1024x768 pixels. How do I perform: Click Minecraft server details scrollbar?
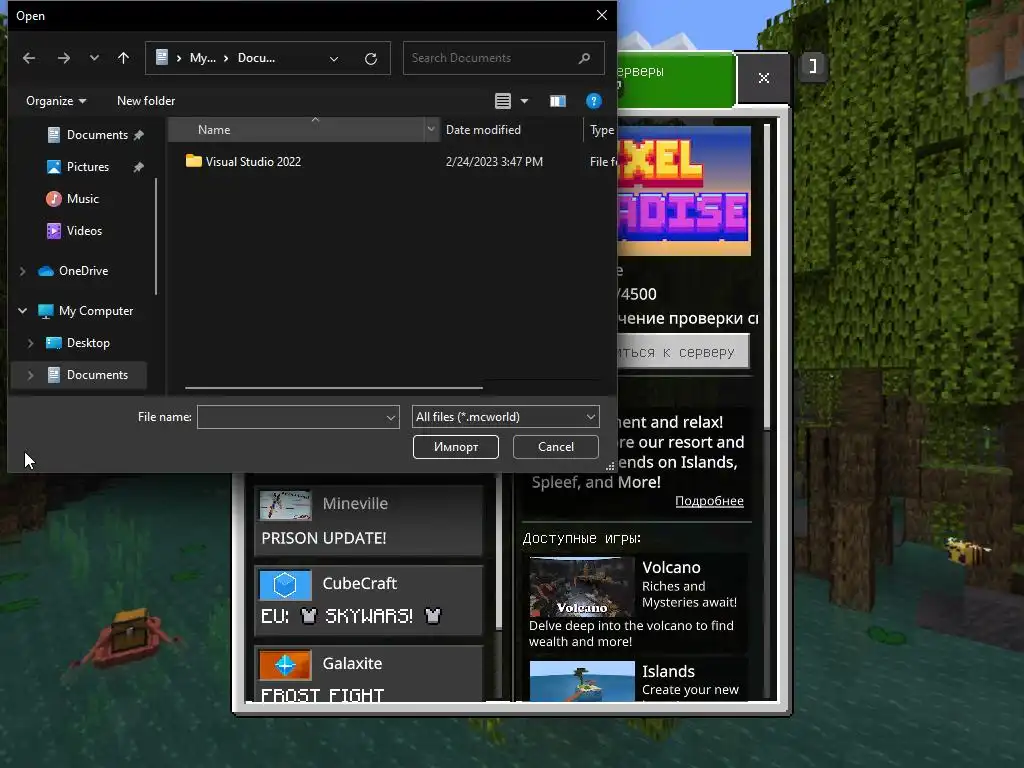point(767,276)
